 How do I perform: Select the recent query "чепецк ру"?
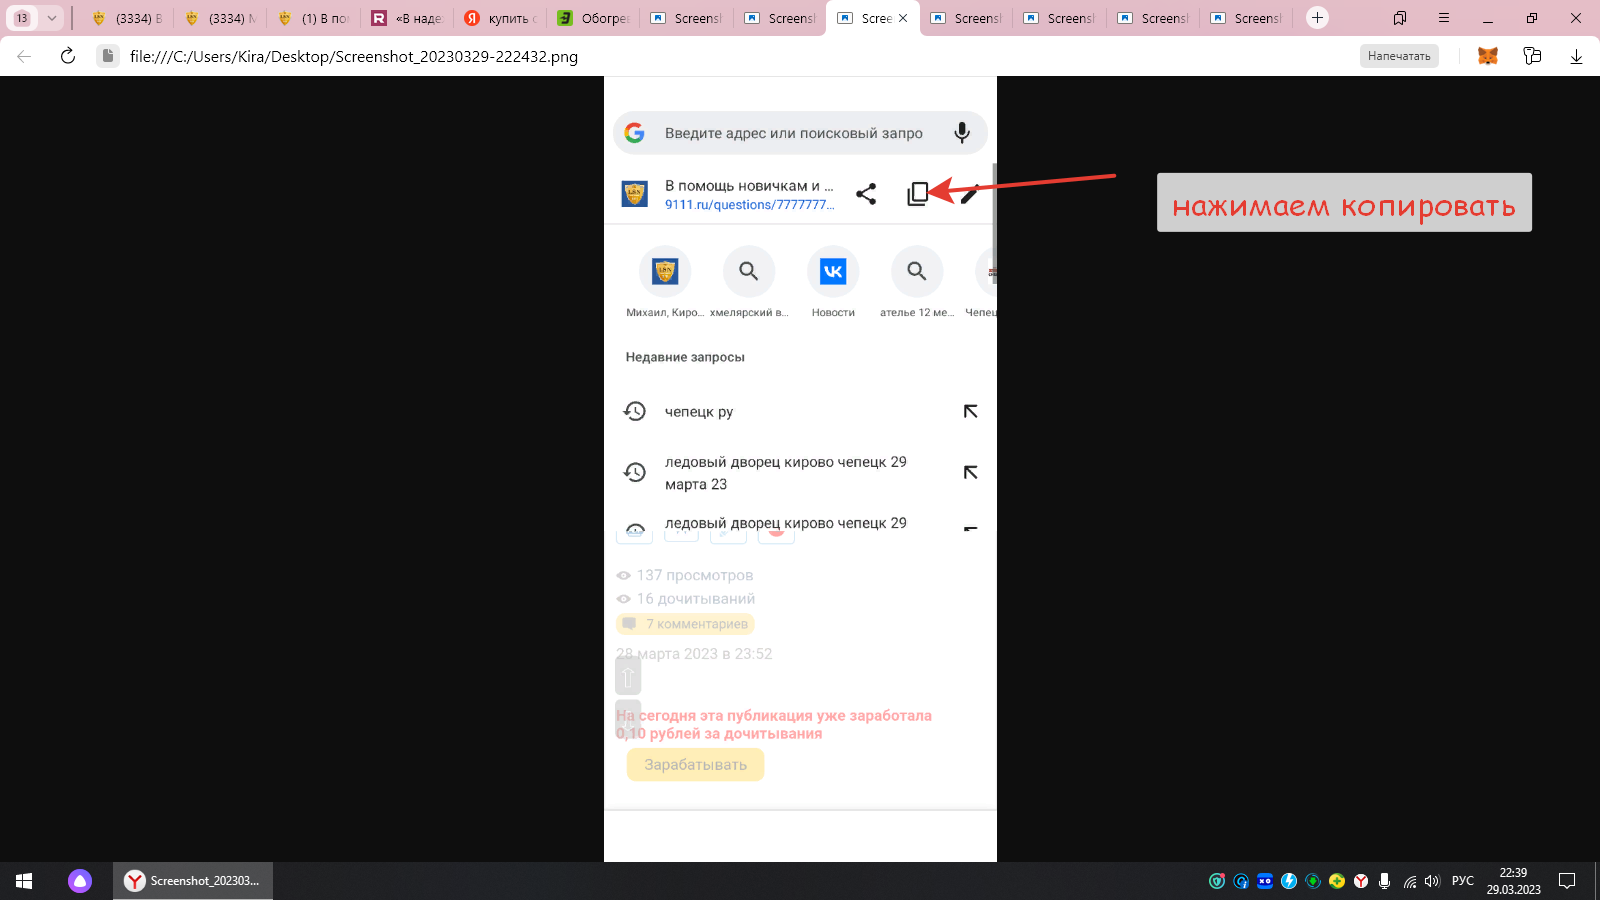pos(699,412)
